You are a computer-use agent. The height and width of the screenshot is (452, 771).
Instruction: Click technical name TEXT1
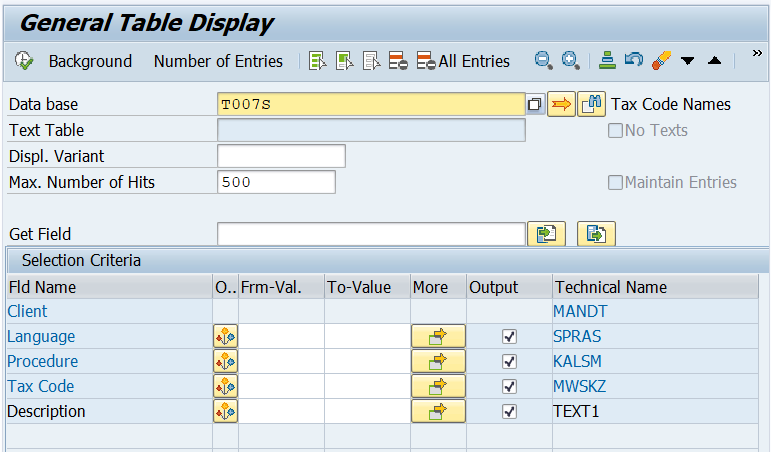coord(576,411)
